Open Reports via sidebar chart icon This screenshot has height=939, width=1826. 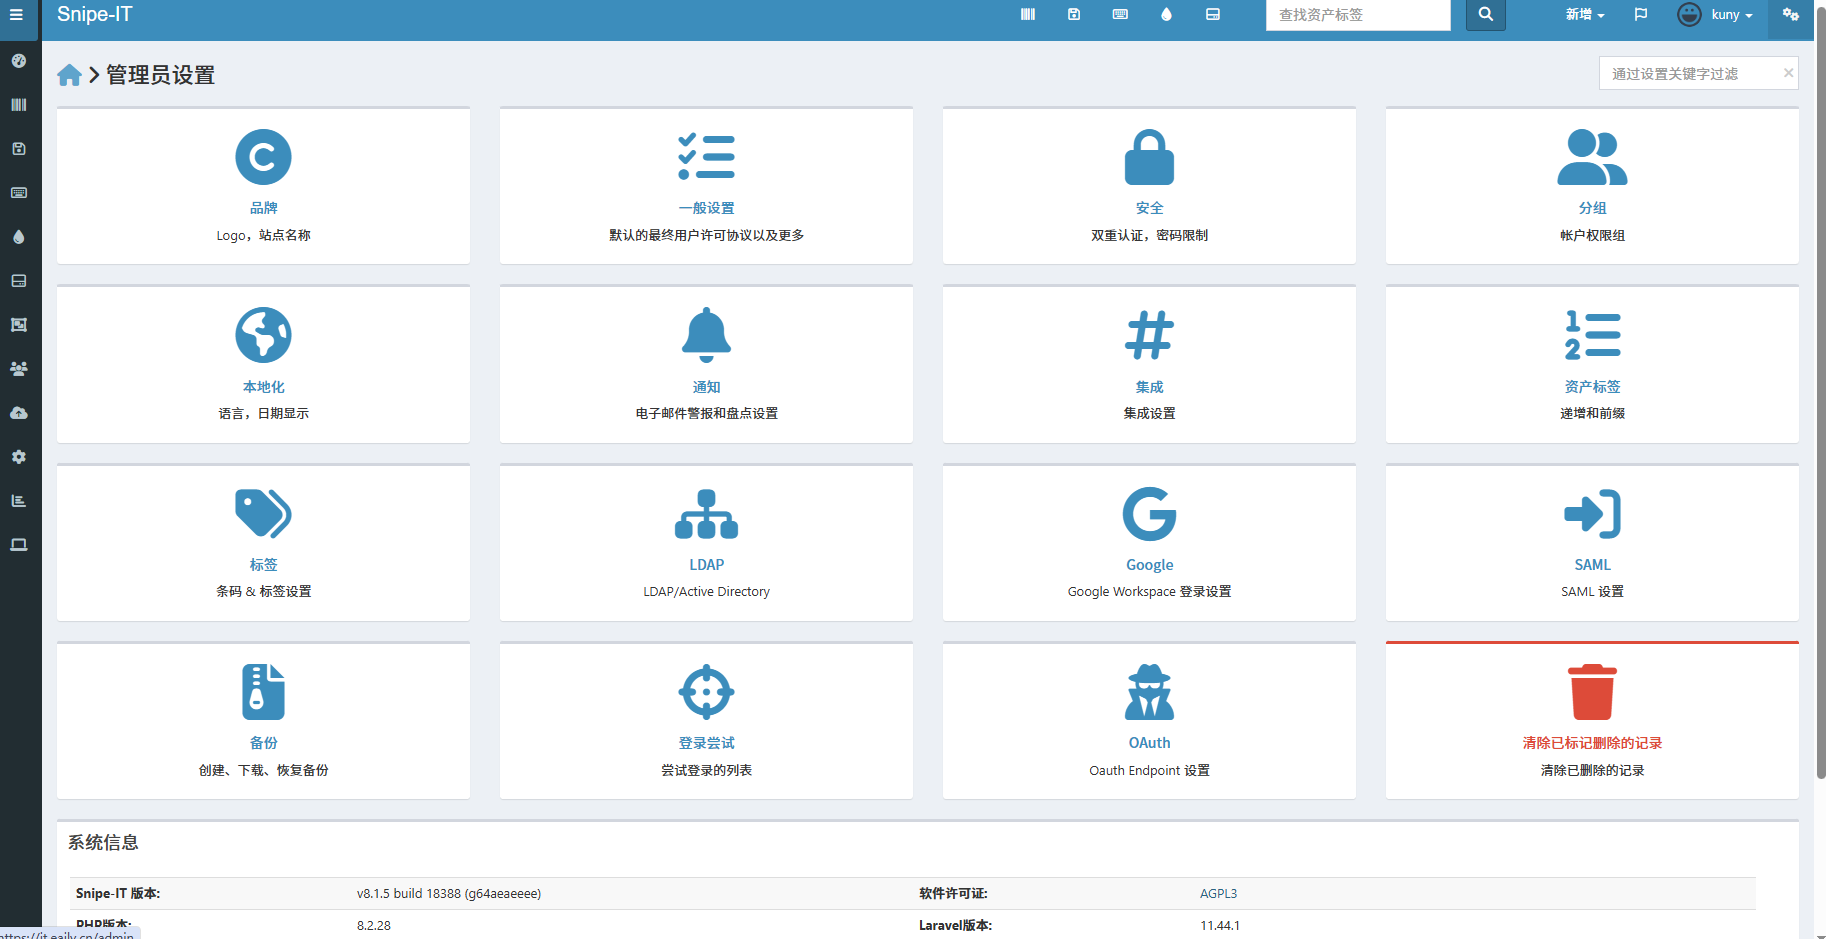(19, 501)
